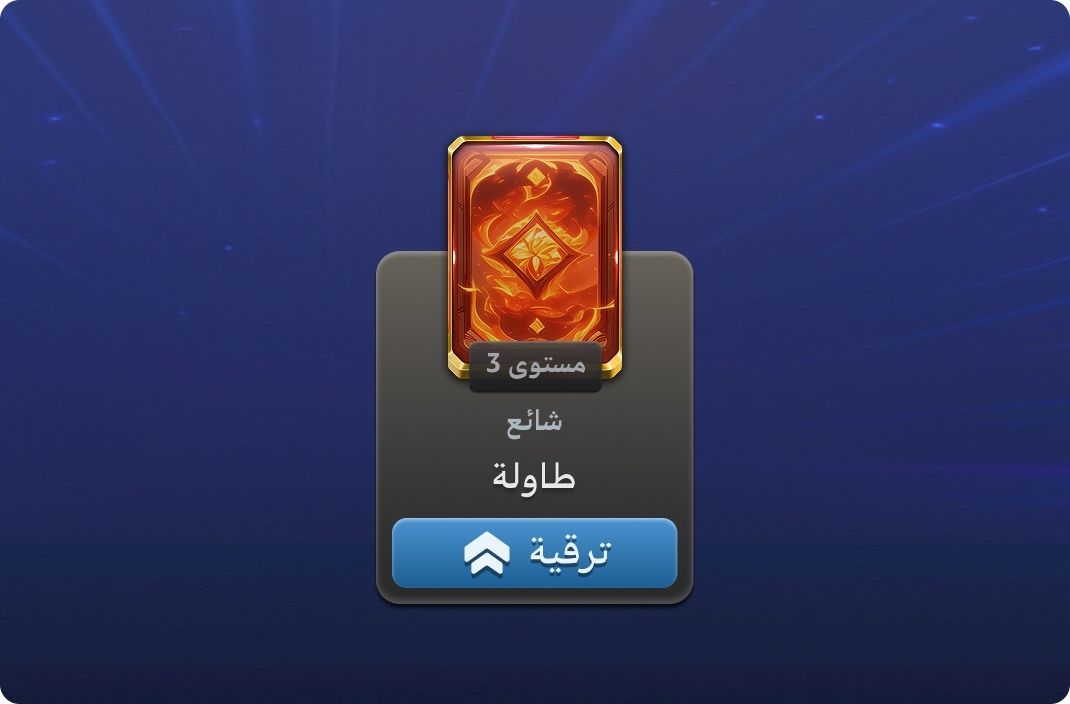The height and width of the screenshot is (704, 1070).
Task: Click the gold bottom-left corner of card
Action: point(457,368)
